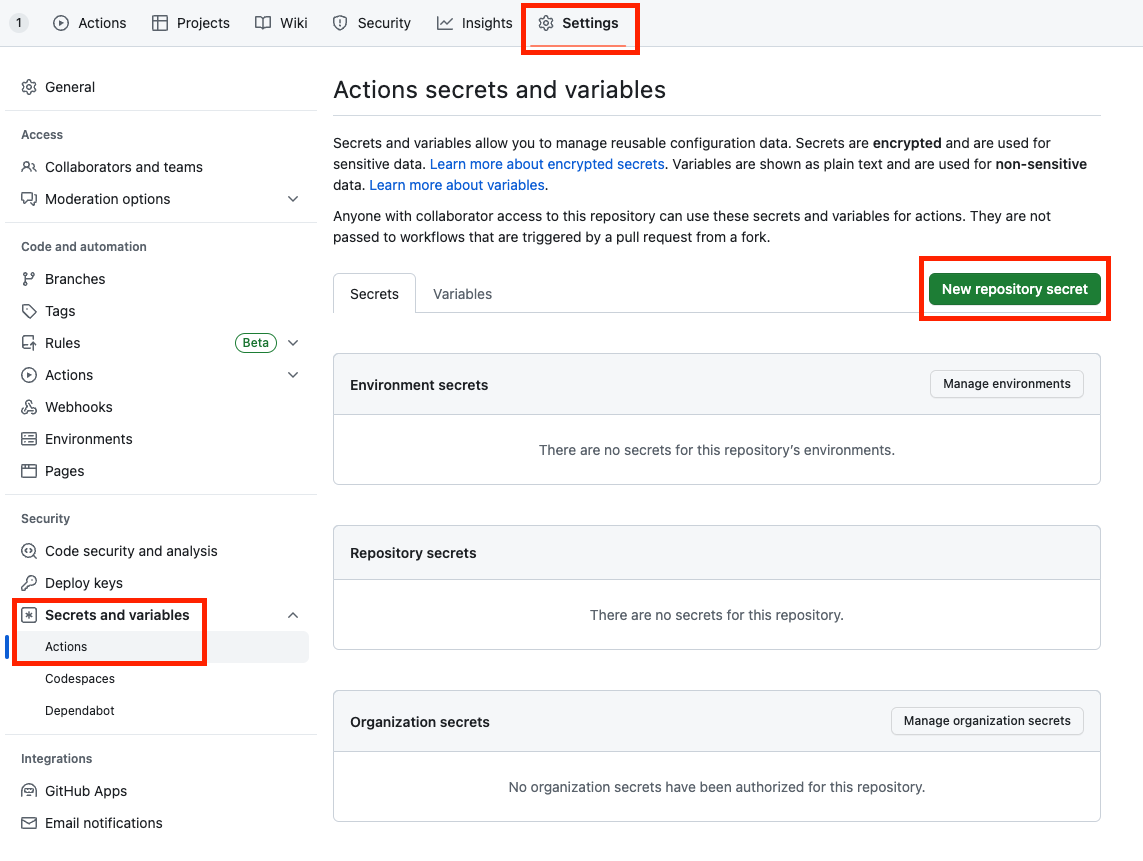1143x861 pixels.
Task: Switch to the Variables tab
Action: tap(462, 294)
